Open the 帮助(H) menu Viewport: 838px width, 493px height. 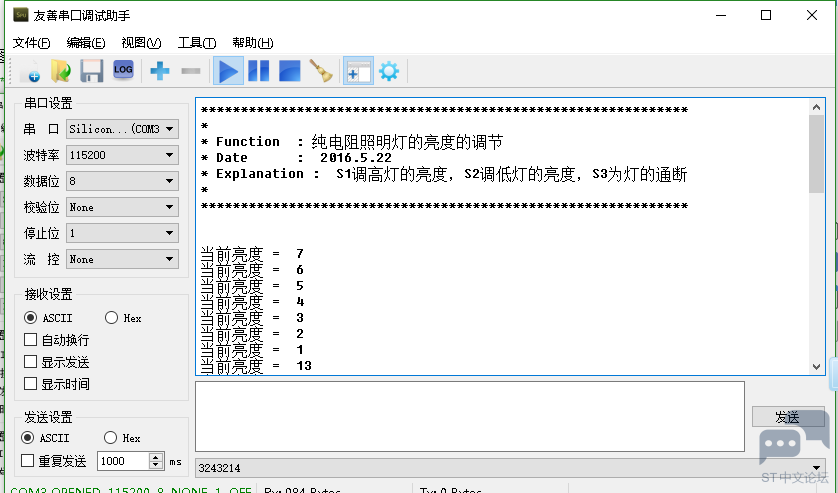[x=252, y=43]
